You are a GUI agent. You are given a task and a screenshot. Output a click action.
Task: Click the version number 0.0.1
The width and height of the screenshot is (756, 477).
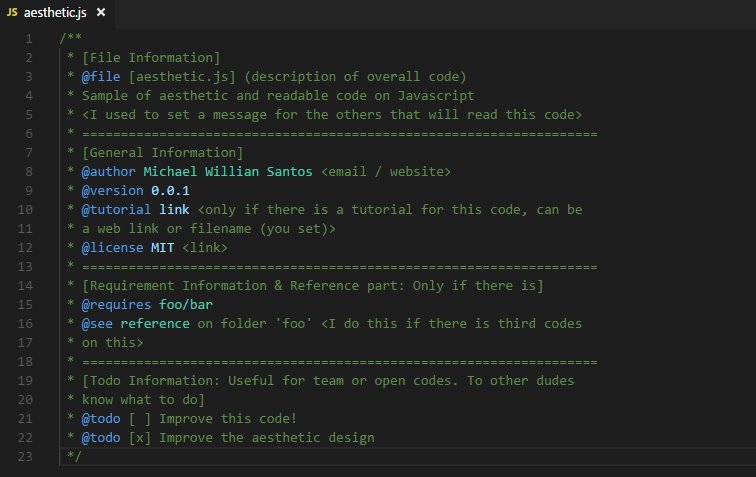(x=170, y=191)
